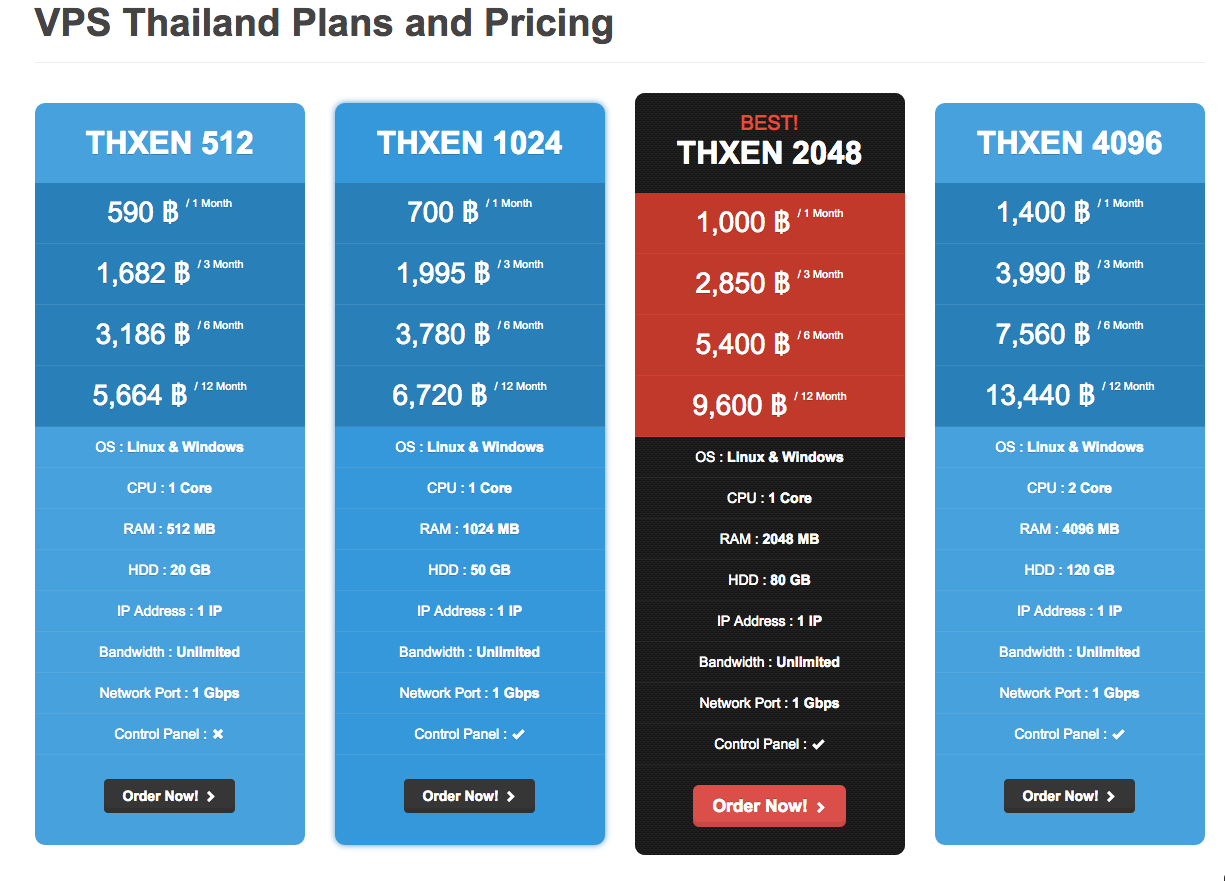Image resolution: width=1225 pixels, height=881 pixels.
Task: Click the CPU : 2 Core row
Action: tap(1069, 488)
